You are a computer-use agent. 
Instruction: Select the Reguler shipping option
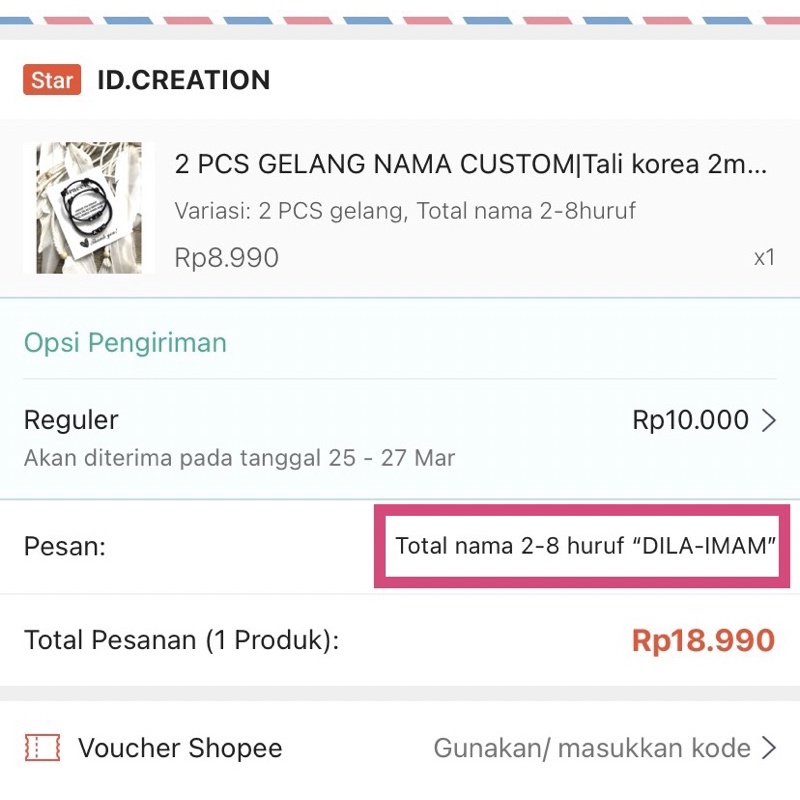coord(71,420)
